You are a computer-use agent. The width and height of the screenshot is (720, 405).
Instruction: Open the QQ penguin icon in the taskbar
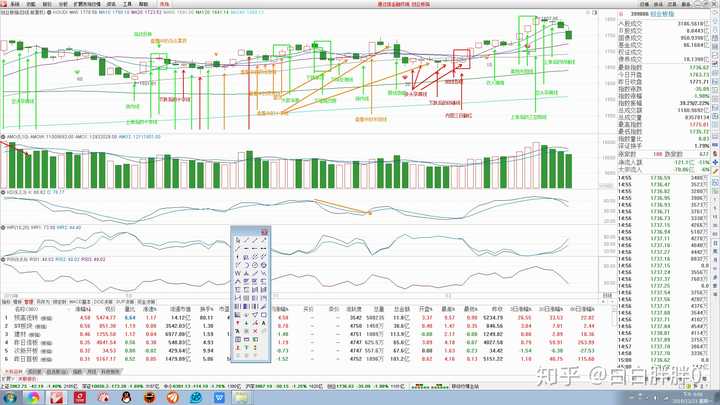click(x=126, y=398)
